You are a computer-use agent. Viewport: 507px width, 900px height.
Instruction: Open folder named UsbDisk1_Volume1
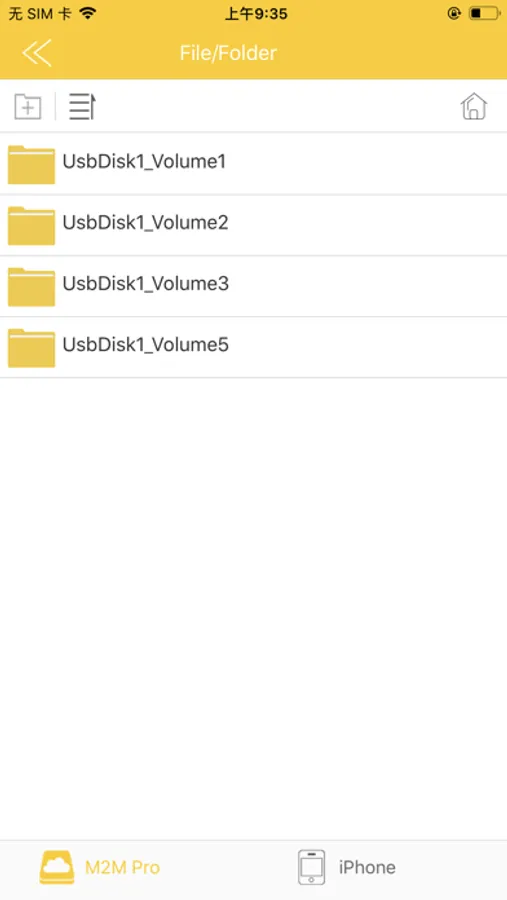click(x=253, y=164)
